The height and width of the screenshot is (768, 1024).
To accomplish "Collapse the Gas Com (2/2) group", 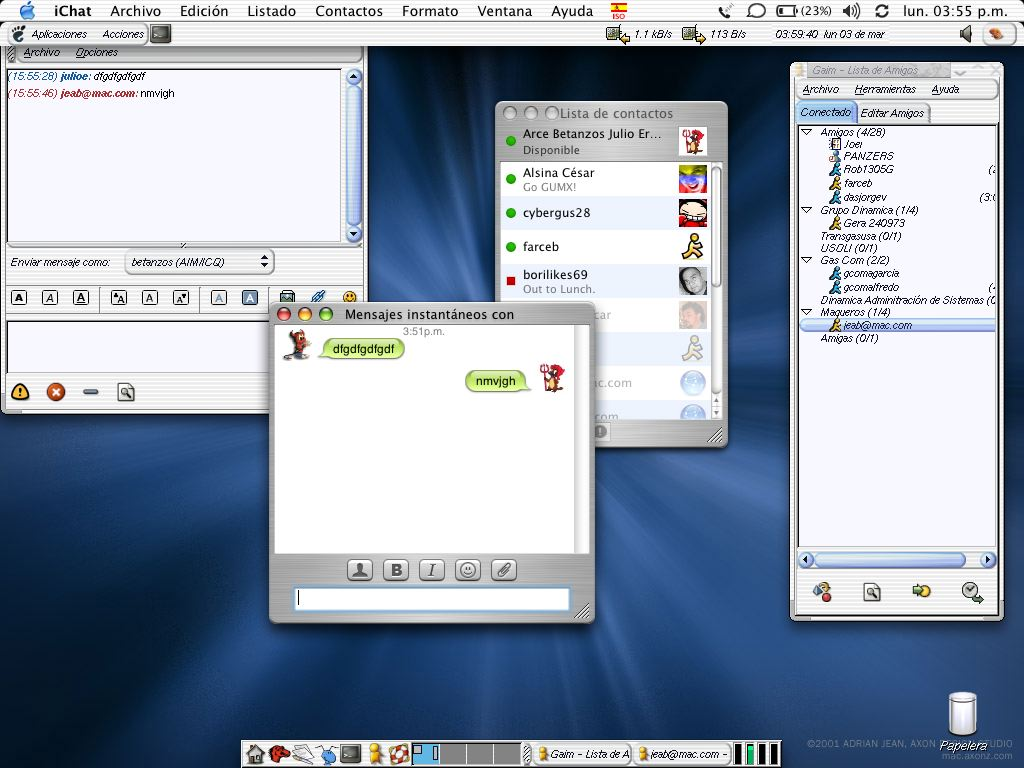I will click(807, 260).
